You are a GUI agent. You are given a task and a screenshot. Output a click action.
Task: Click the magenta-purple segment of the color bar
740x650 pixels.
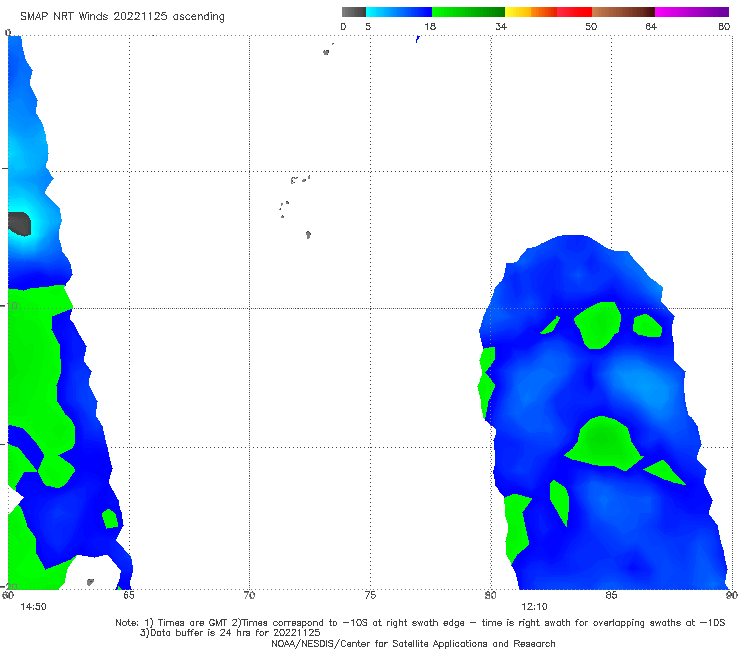point(692,12)
